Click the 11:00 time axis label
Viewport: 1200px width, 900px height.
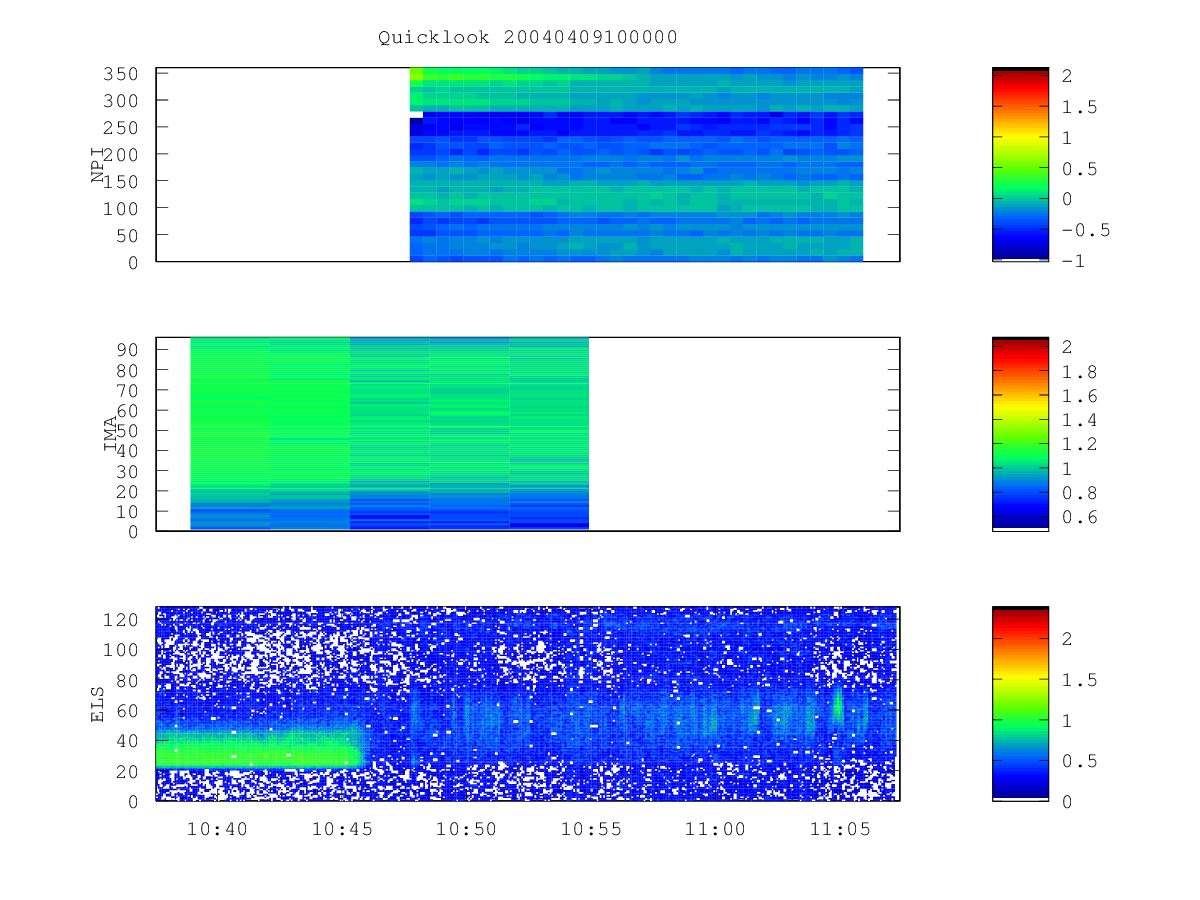[714, 829]
